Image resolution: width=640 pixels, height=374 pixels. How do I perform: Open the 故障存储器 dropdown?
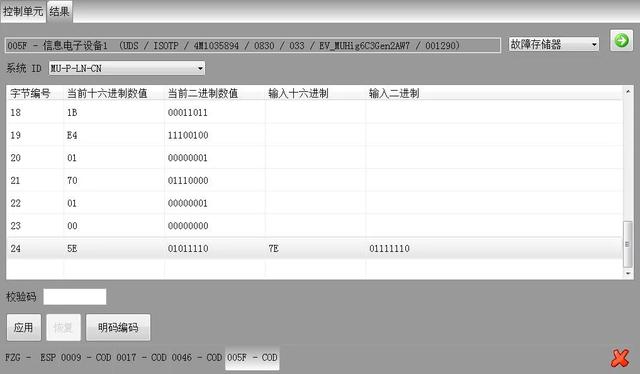click(x=553, y=44)
